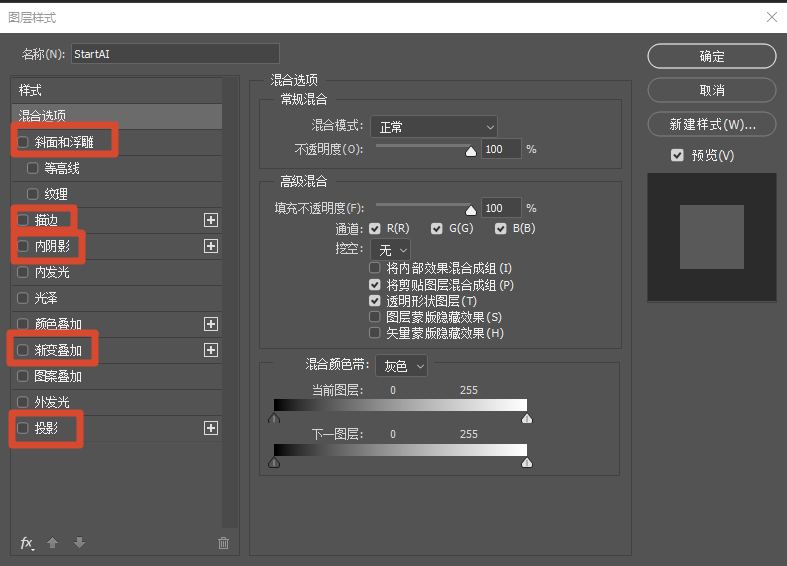
Task: Open the 混合模式 dropdown showing 正常
Action: click(x=434, y=127)
